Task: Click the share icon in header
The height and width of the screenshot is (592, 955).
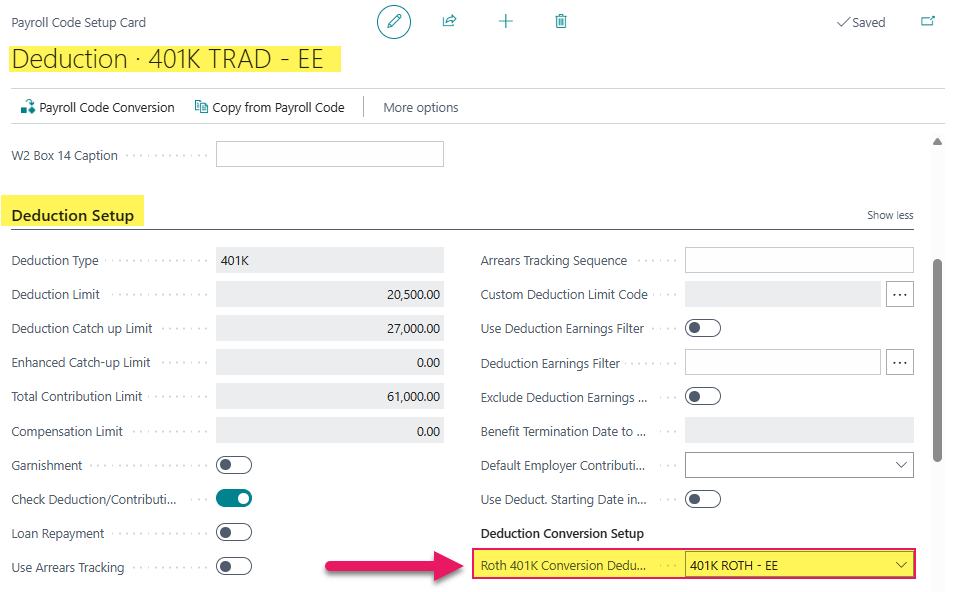Action: pyautogui.click(x=450, y=21)
